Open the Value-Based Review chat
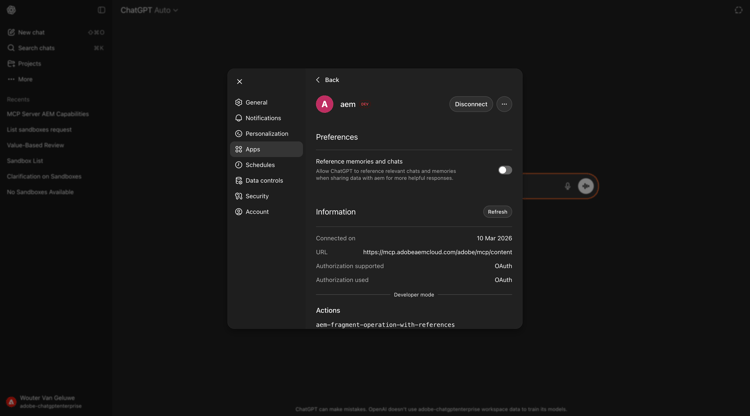Viewport: 750px width, 416px height. [x=35, y=145]
